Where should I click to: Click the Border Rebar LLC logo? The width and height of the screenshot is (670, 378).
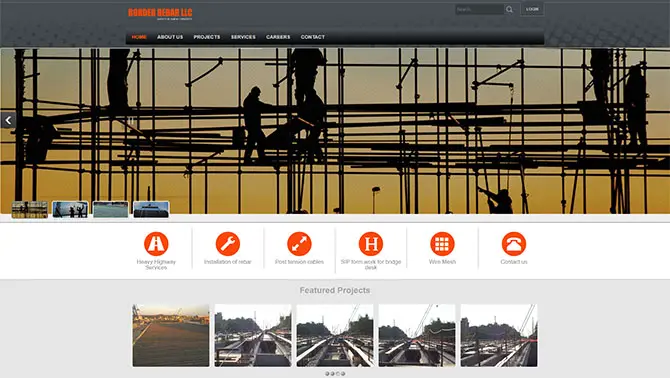(160, 14)
